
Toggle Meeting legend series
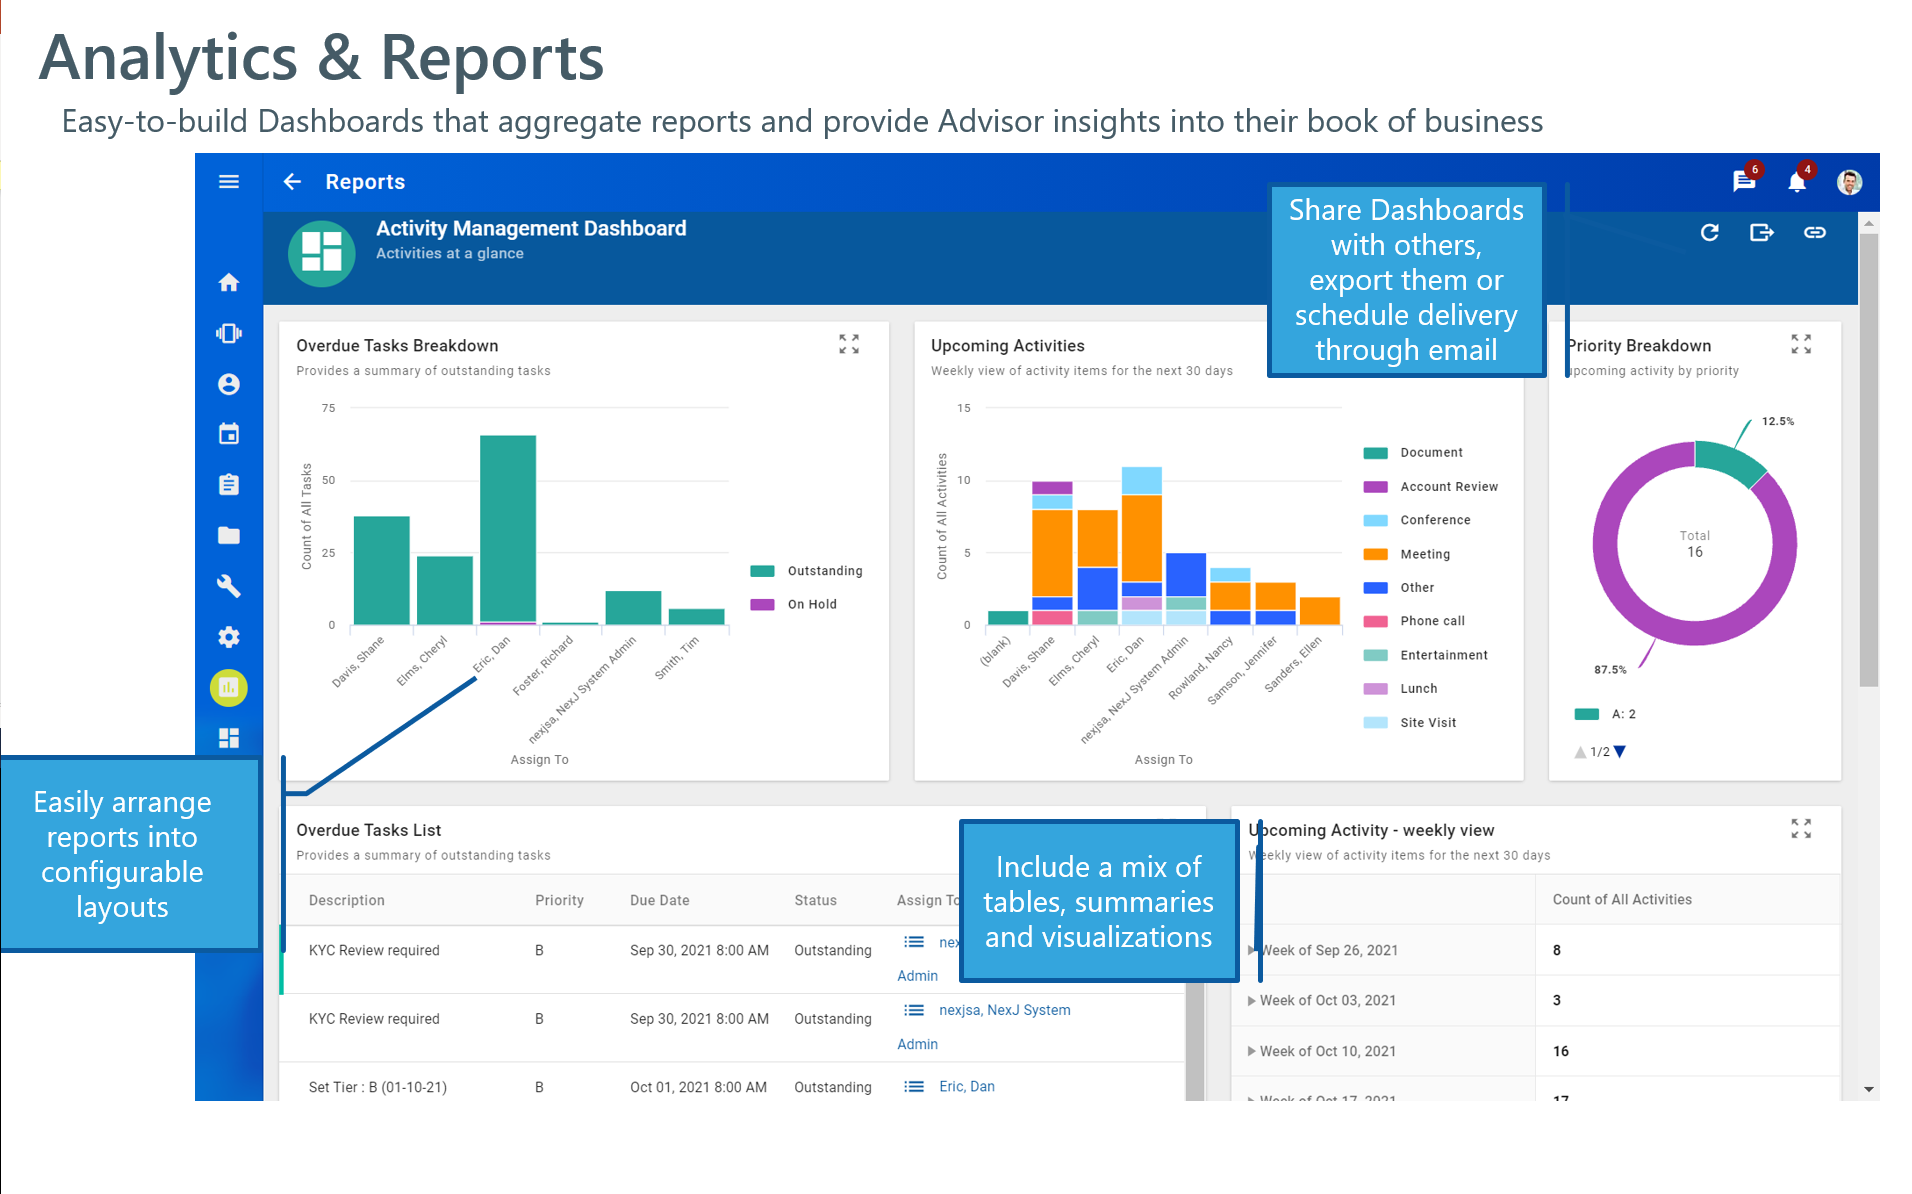(1407, 554)
